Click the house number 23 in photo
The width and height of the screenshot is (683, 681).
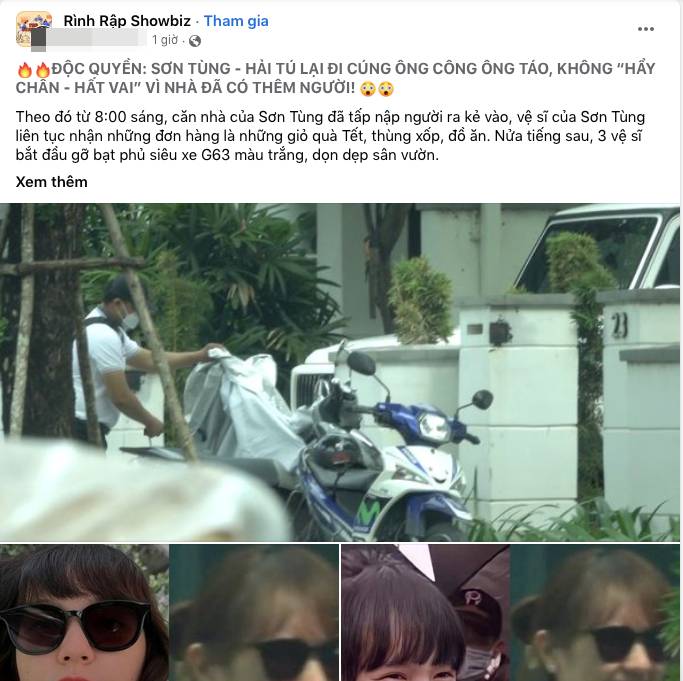click(619, 325)
